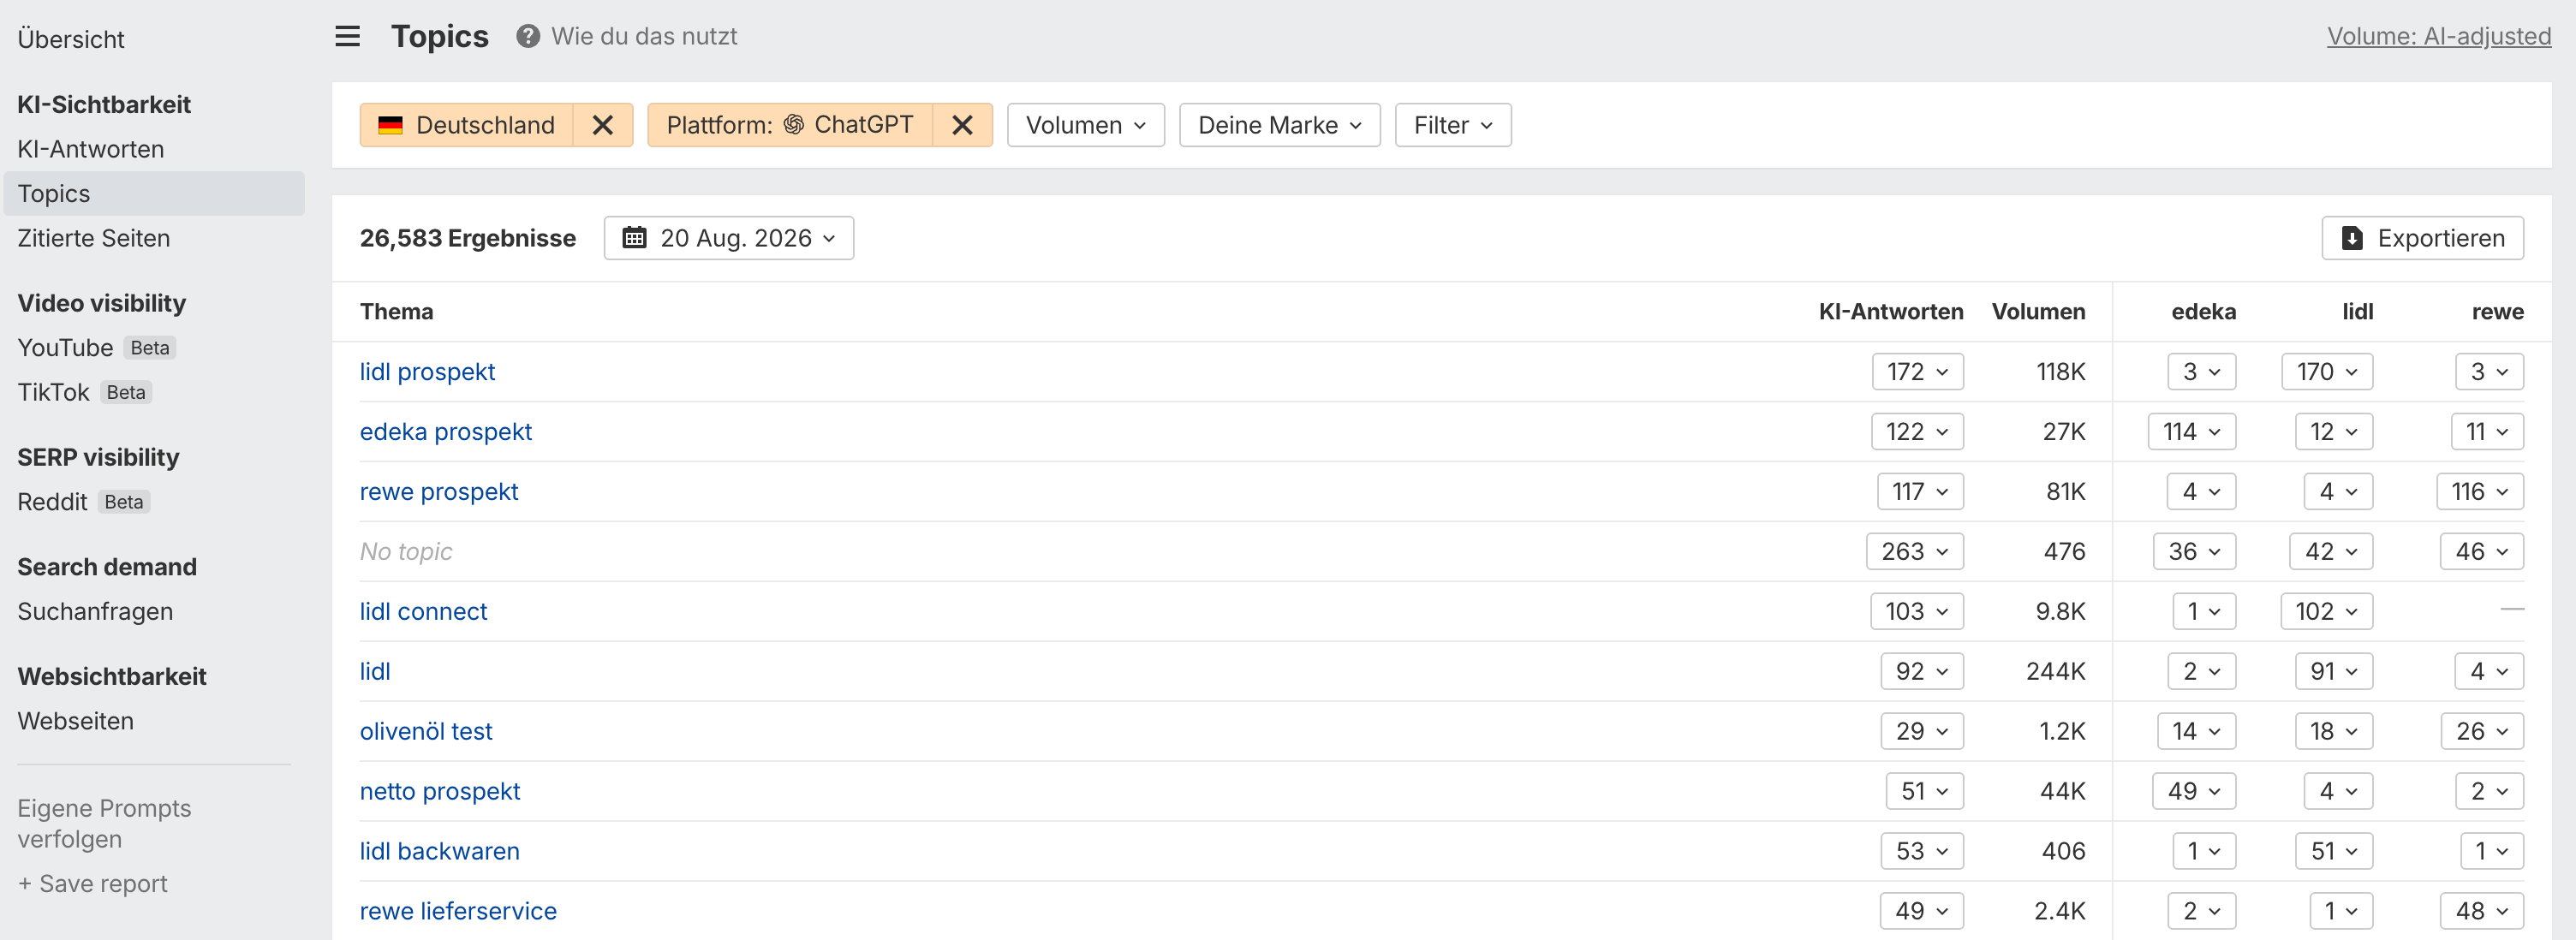Expand lidl count 170 for lidl prospekt

coord(2326,372)
